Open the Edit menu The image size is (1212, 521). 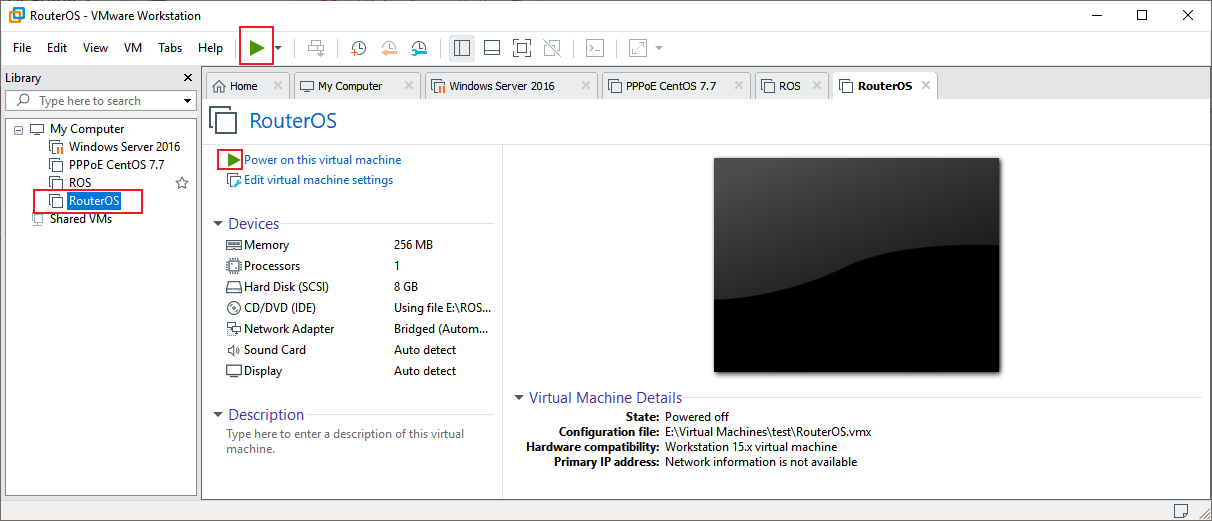57,48
